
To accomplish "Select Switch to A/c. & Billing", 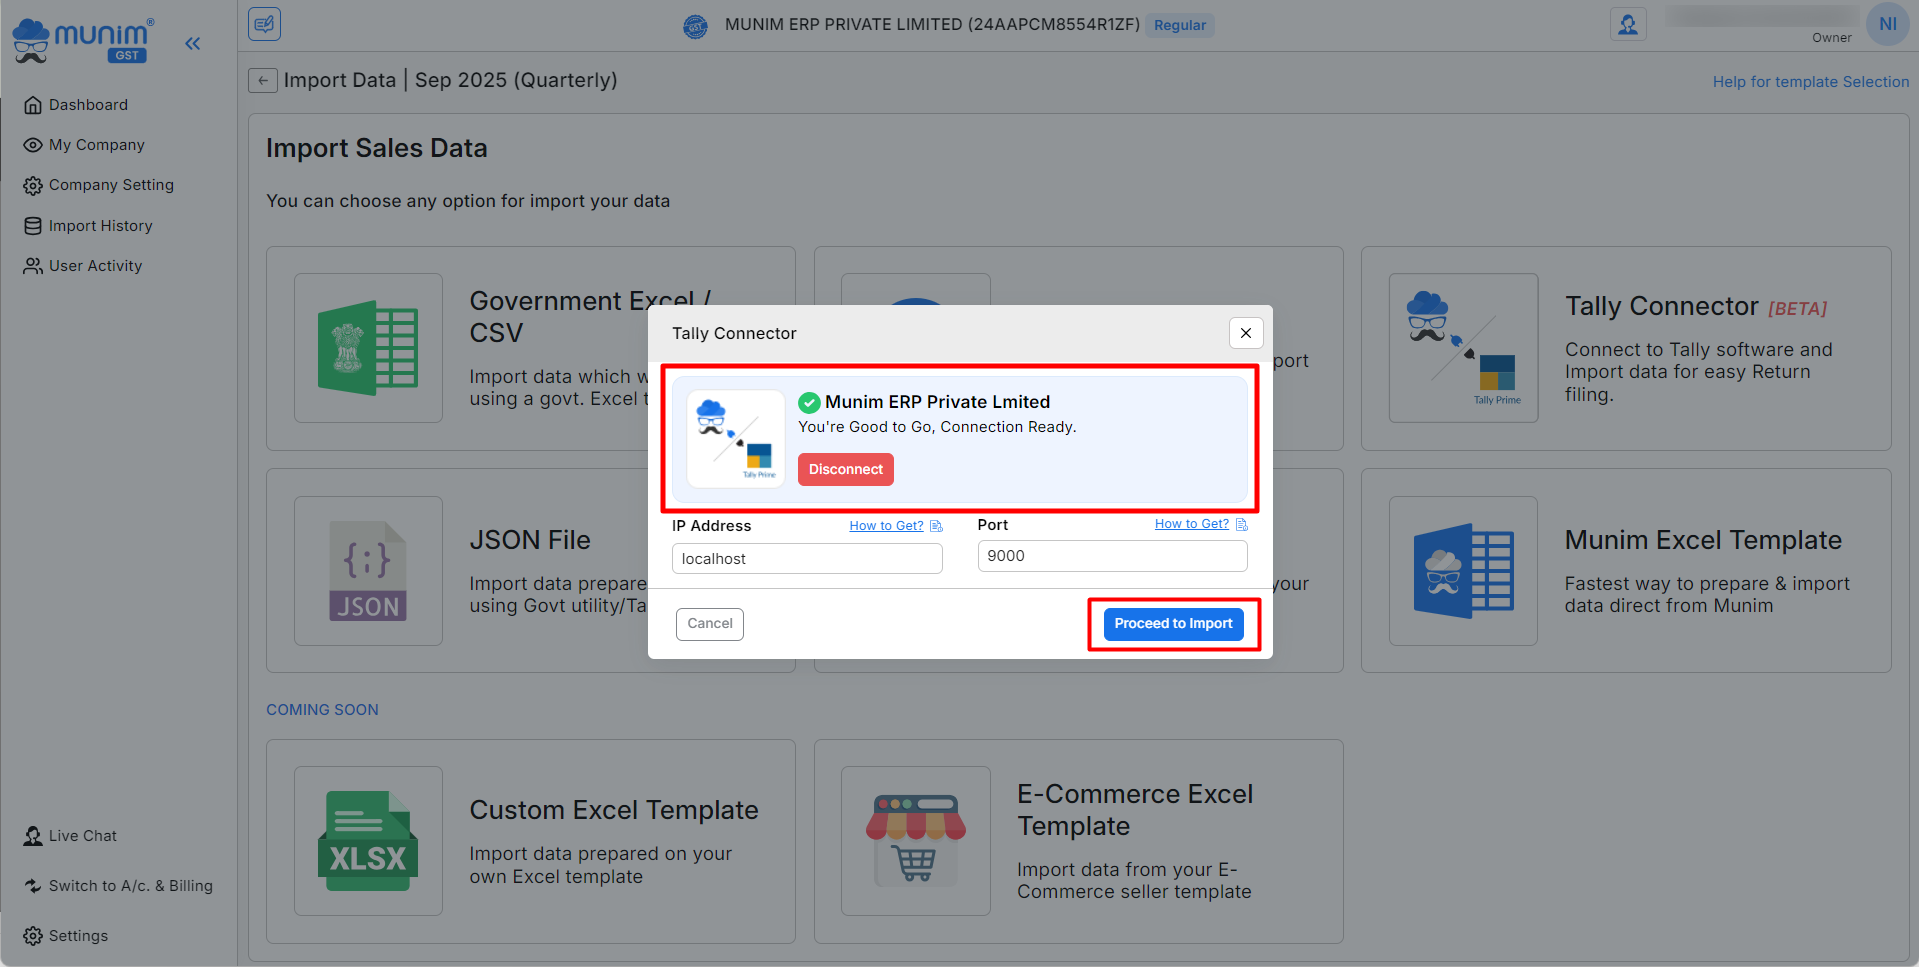I will click(130, 886).
